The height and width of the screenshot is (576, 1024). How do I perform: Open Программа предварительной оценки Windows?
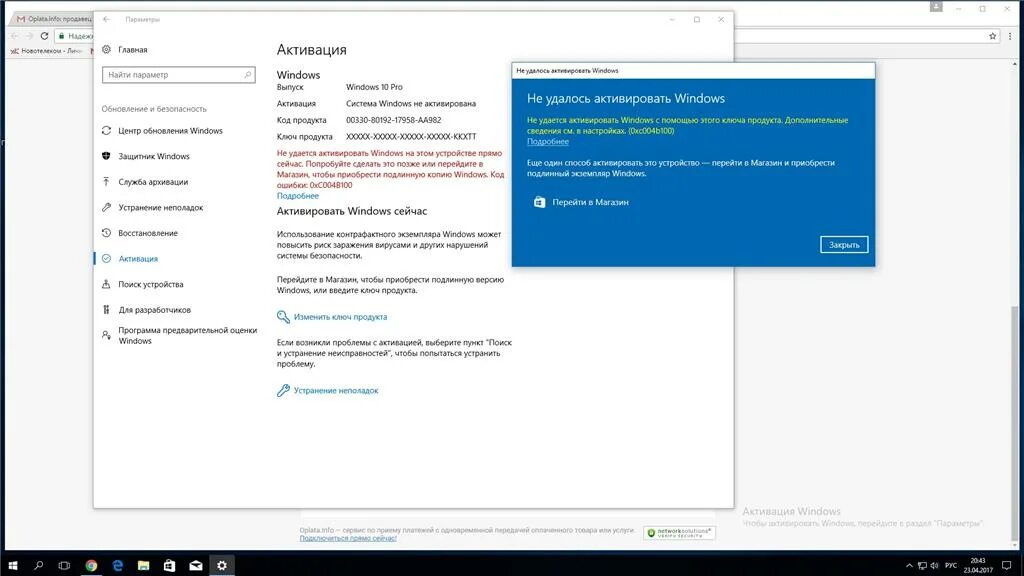tap(187, 336)
